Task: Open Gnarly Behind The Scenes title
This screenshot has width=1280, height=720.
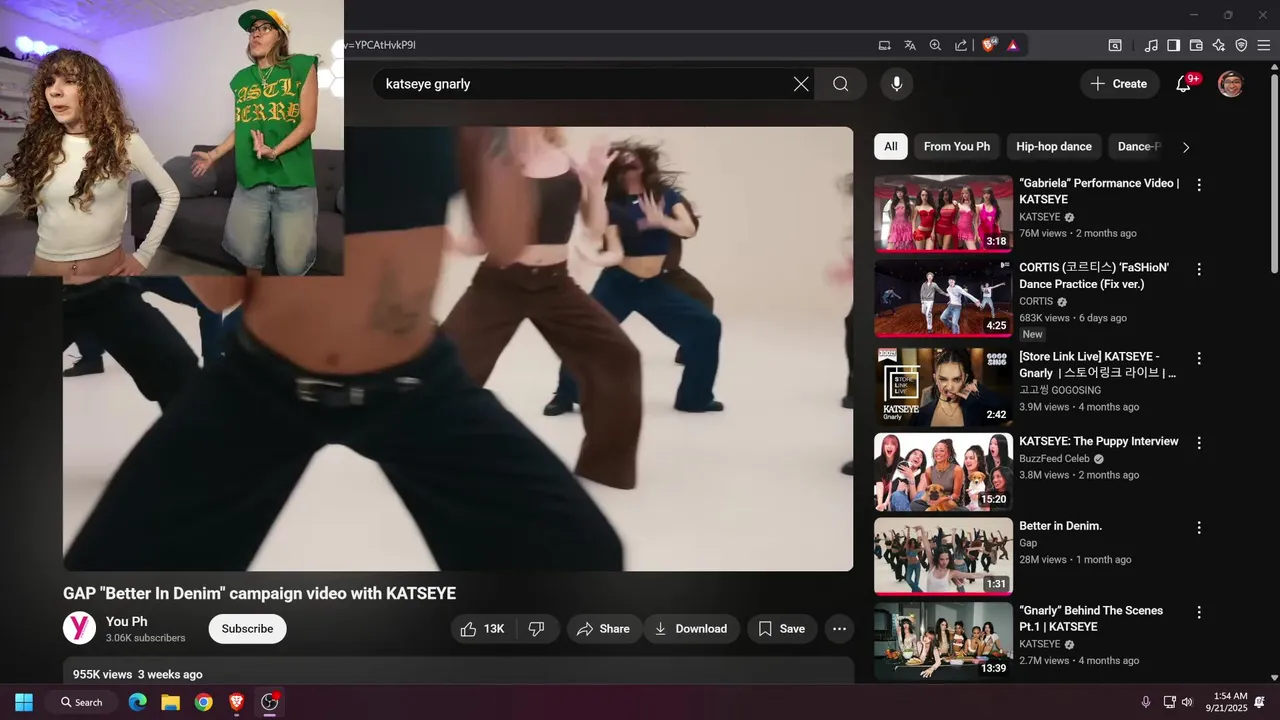Action: point(1091,619)
